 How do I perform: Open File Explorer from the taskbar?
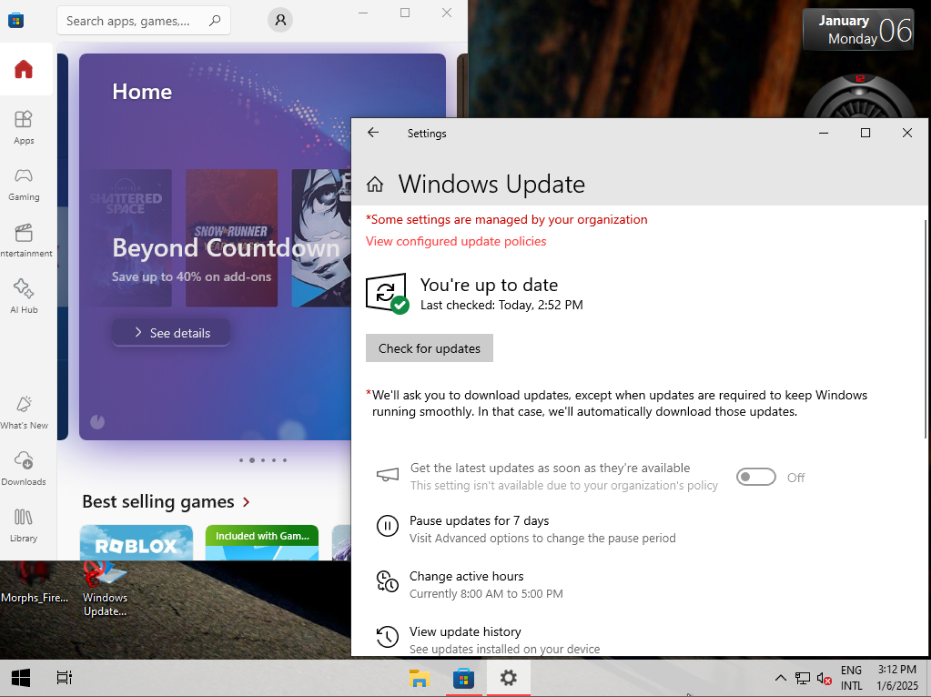[419, 678]
